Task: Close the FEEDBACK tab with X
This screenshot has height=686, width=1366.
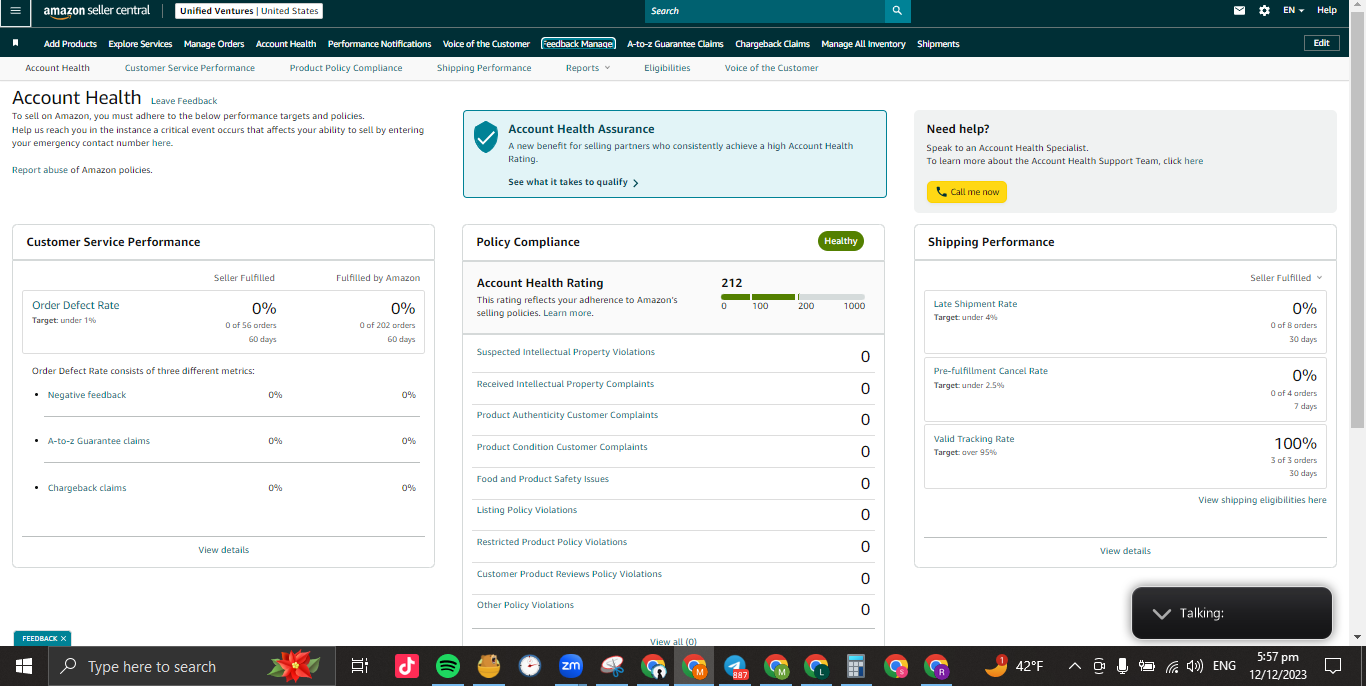Action: pos(63,638)
